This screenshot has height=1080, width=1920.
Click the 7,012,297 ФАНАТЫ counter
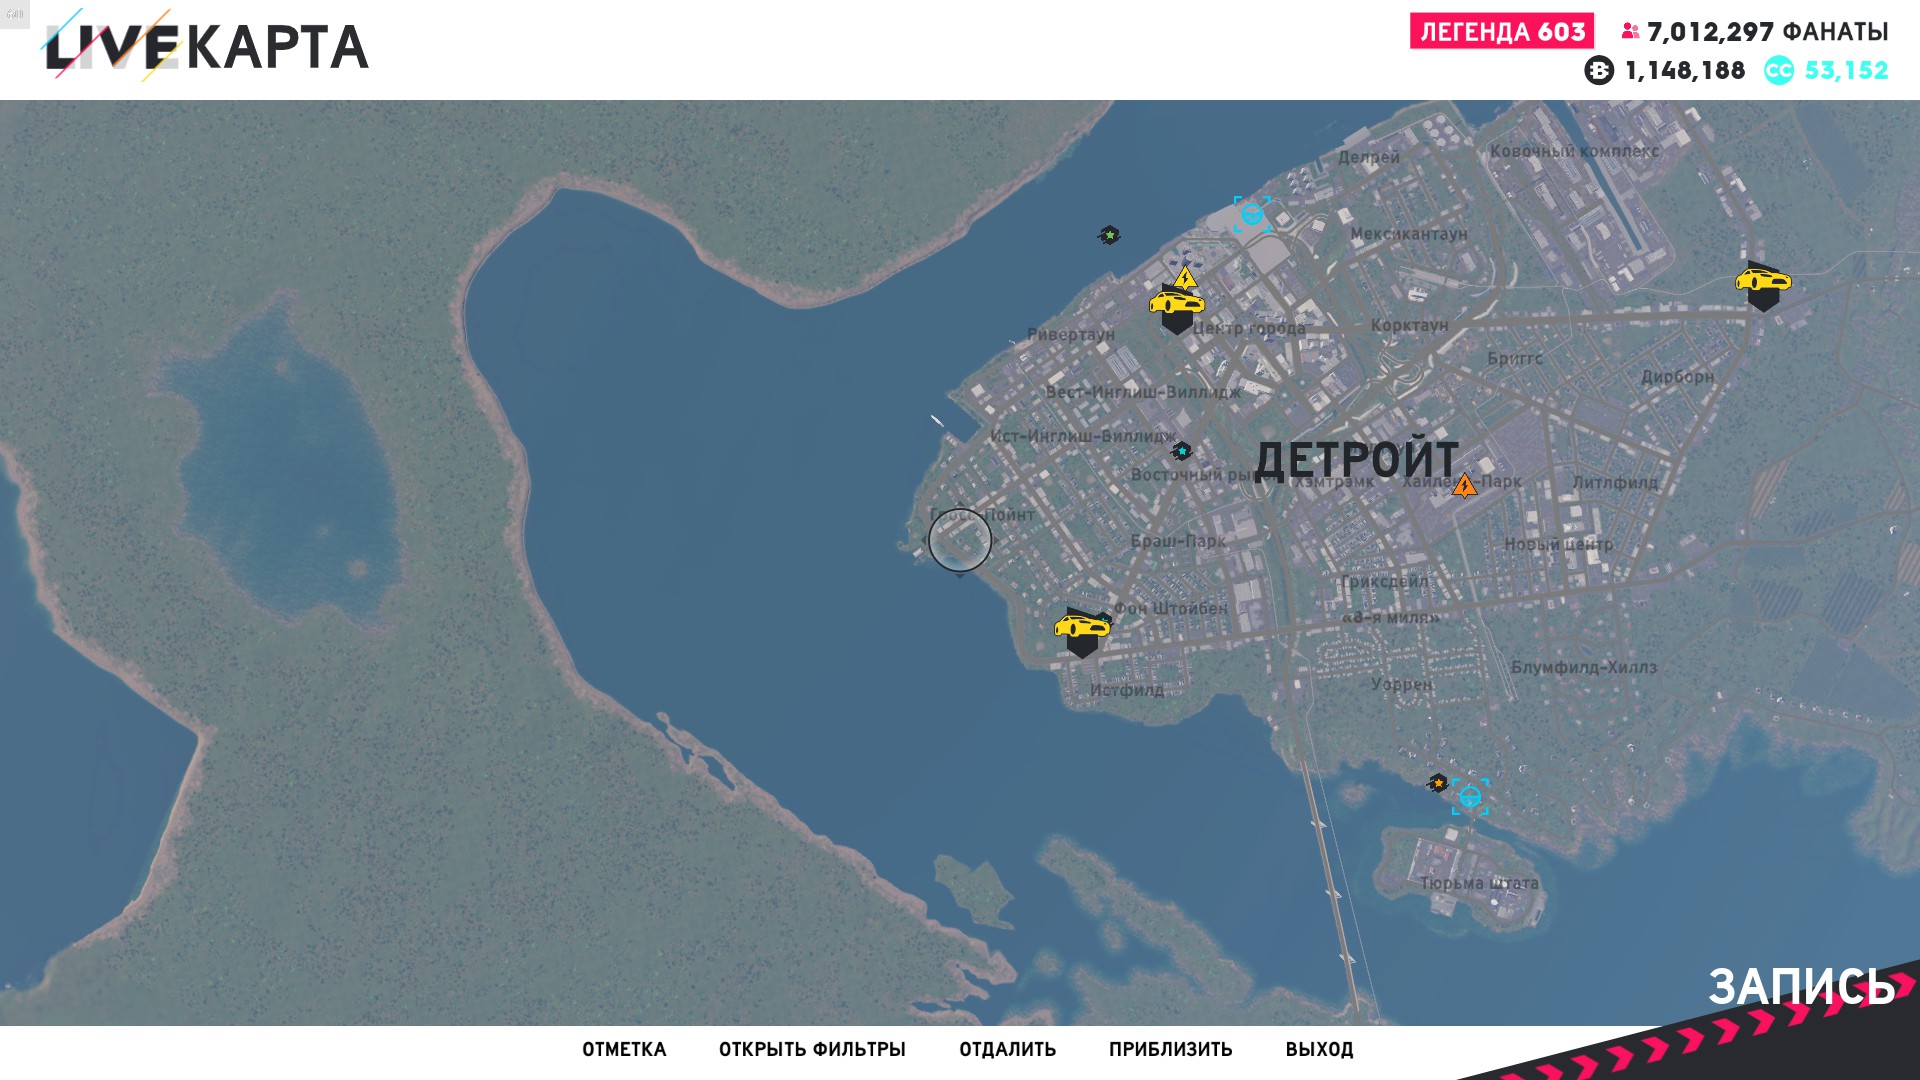point(1767,32)
